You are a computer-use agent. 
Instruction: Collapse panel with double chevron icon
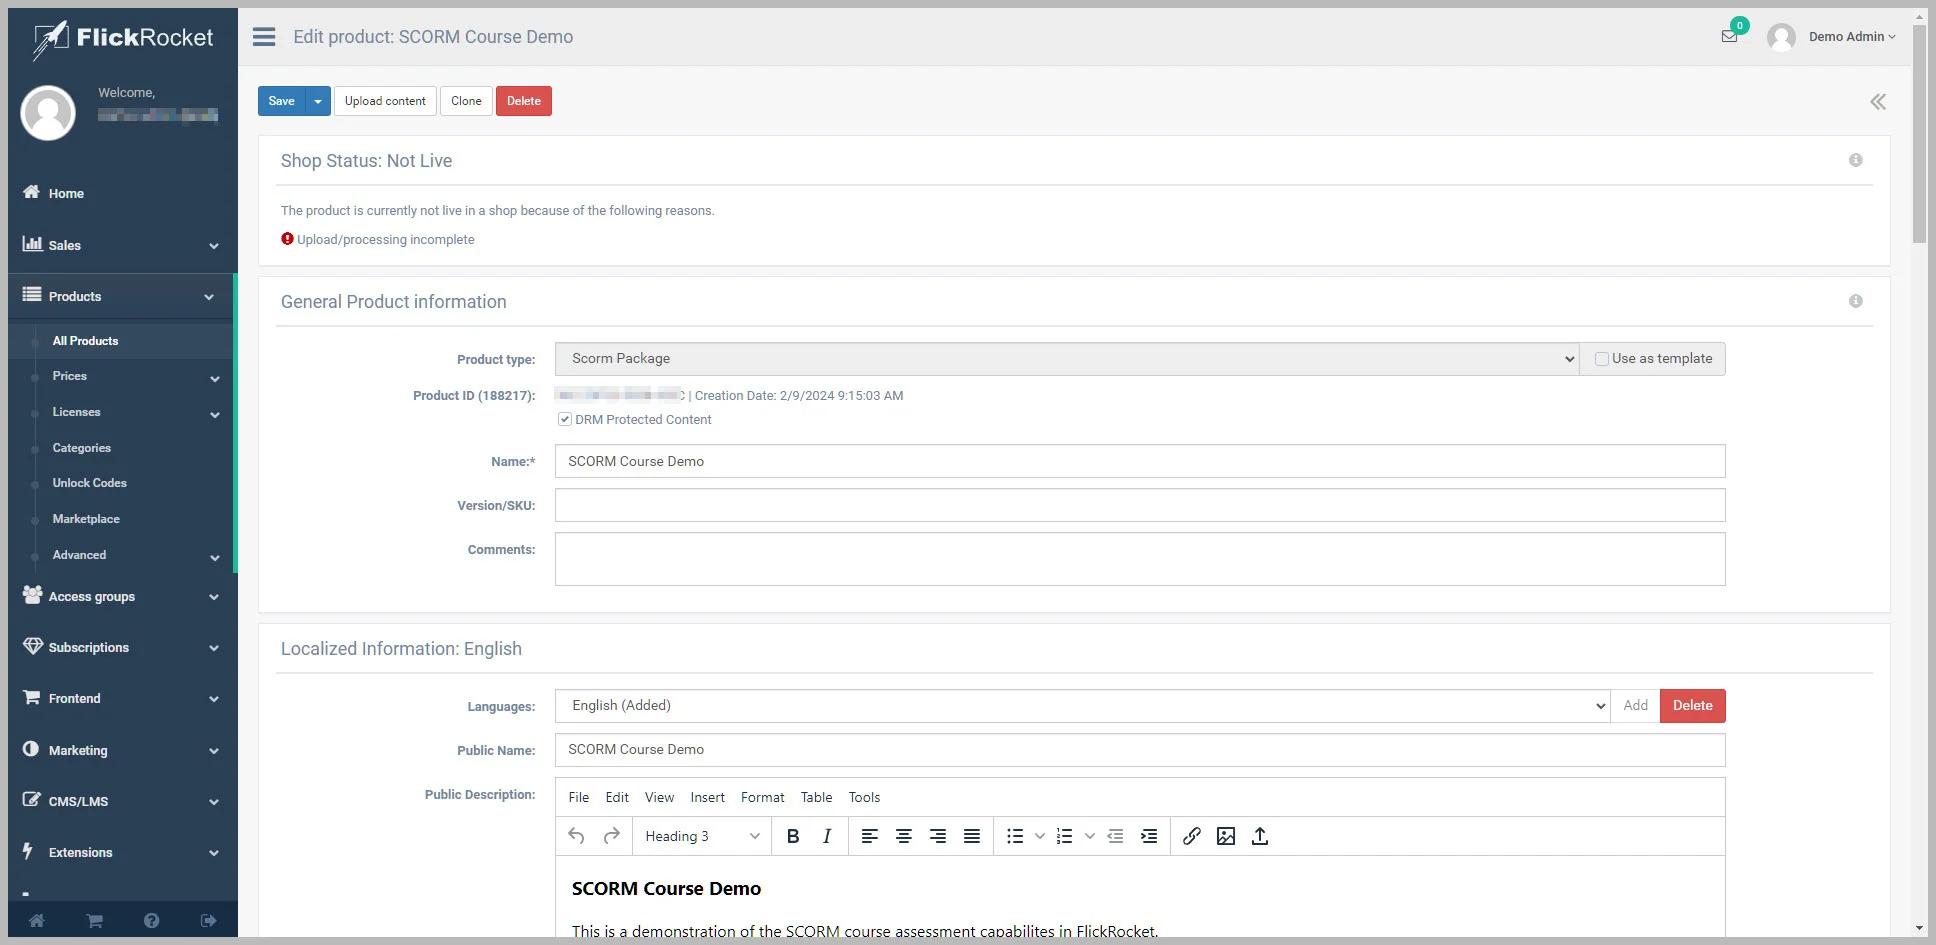tap(1878, 102)
